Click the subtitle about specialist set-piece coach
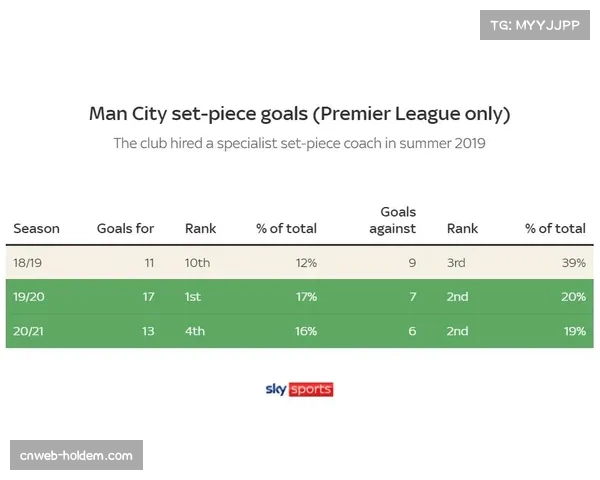600x480 pixels. point(299,143)
